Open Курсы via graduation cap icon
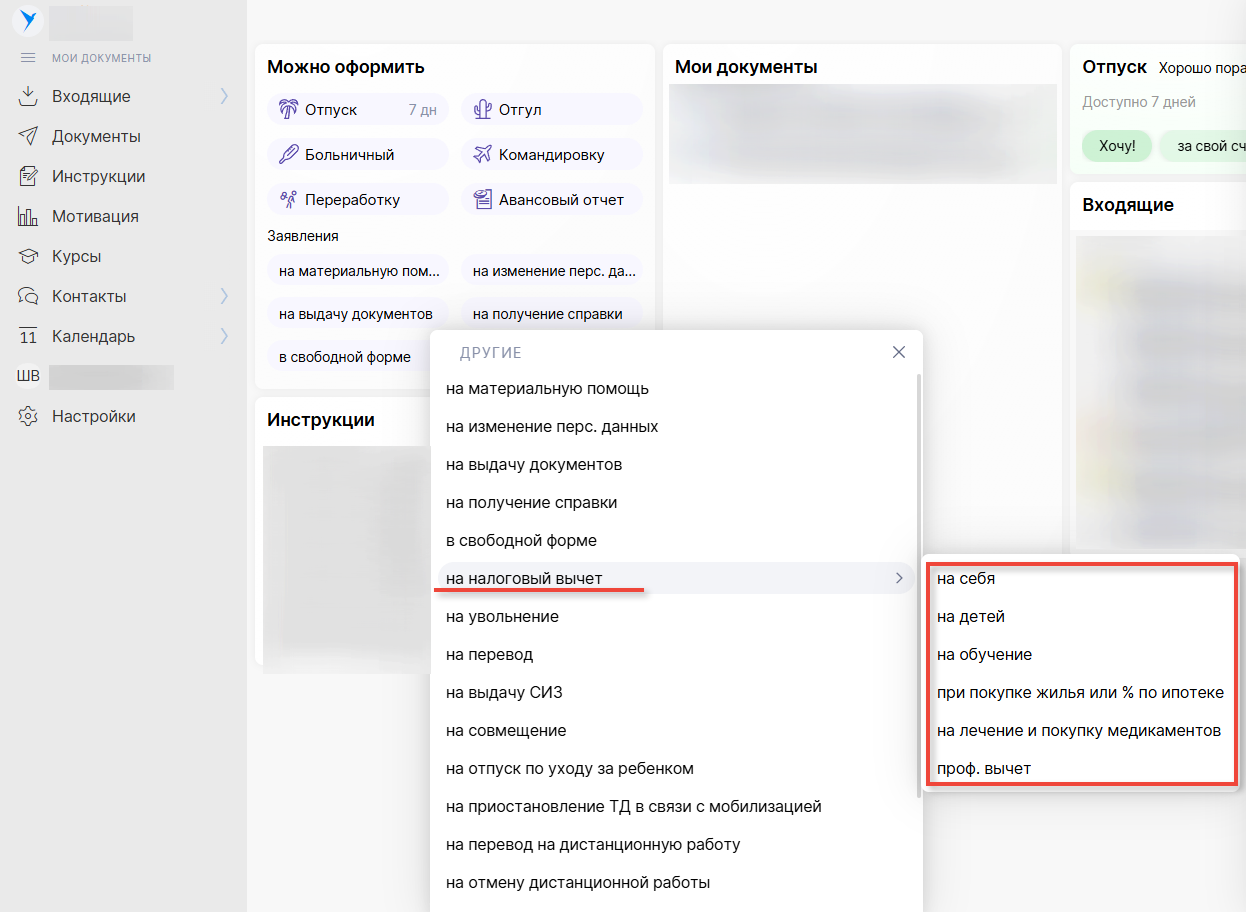This screenshot has width=1246, height=912. click(x=28, y=256)
